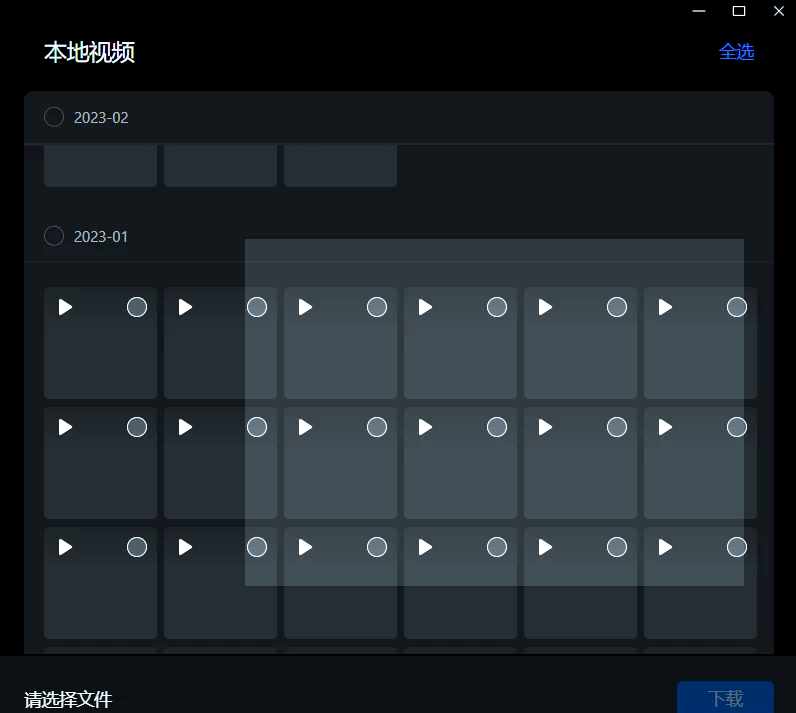Minimize the window
The height and width of the screenshot is (713, 796).
(x=699, y=11)
